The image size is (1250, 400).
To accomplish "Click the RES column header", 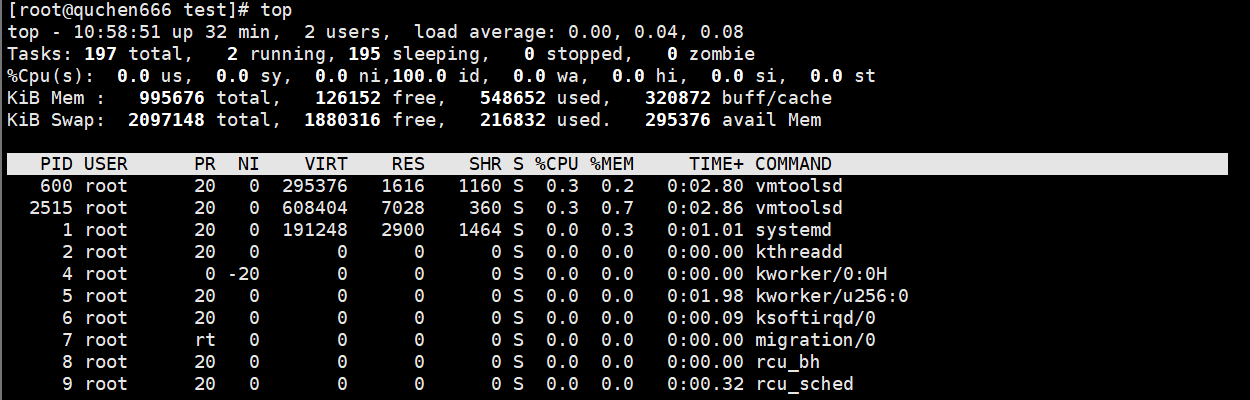I will pyautogui.click(x=408, y=164).
